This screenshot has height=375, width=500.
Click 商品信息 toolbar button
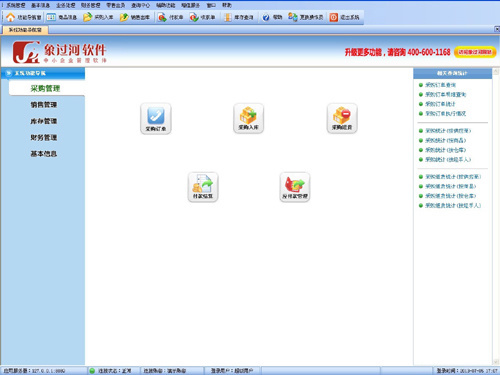coord(62,17)
